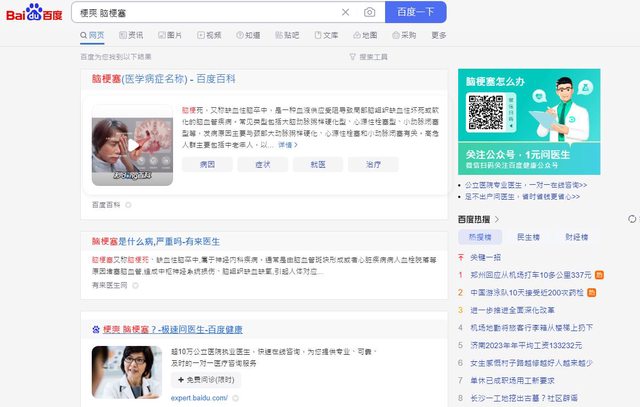Click the 病因 button
Image resolution: width=640 pixels, height=407 pixels.
(x=208, y=164)
